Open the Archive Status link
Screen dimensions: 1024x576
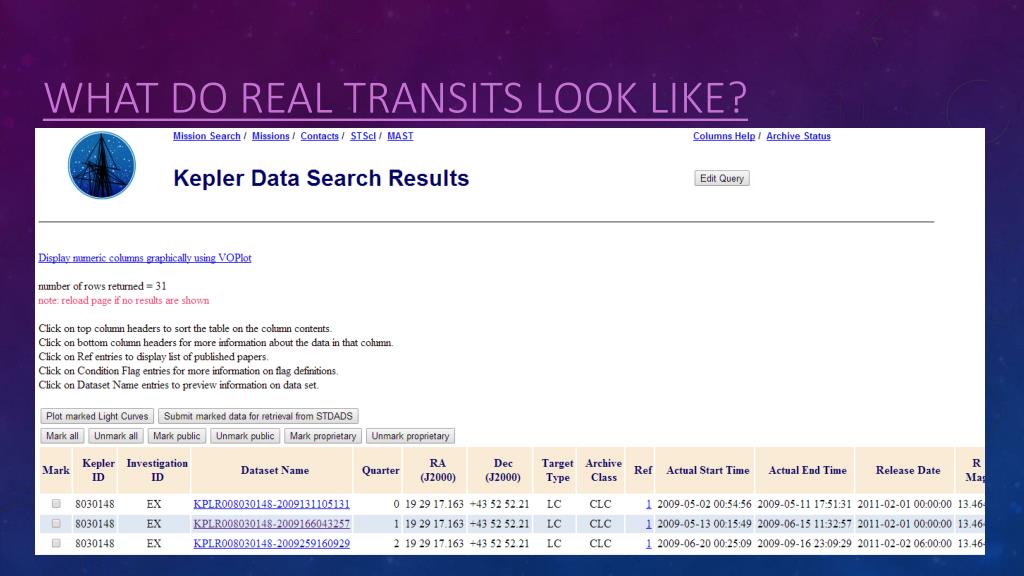798,136
